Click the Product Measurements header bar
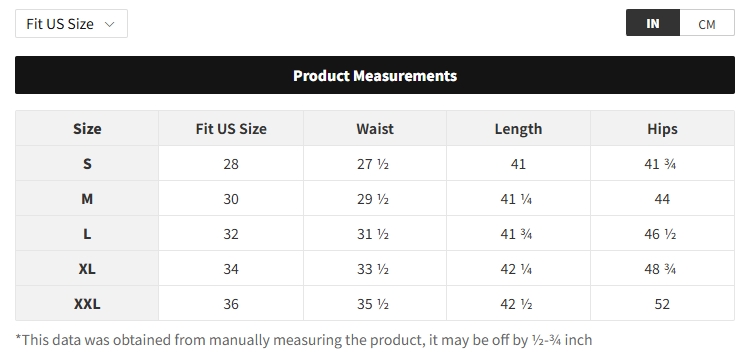Image resolution: width=750 pixels, height=361 pixels. point(375,75)
